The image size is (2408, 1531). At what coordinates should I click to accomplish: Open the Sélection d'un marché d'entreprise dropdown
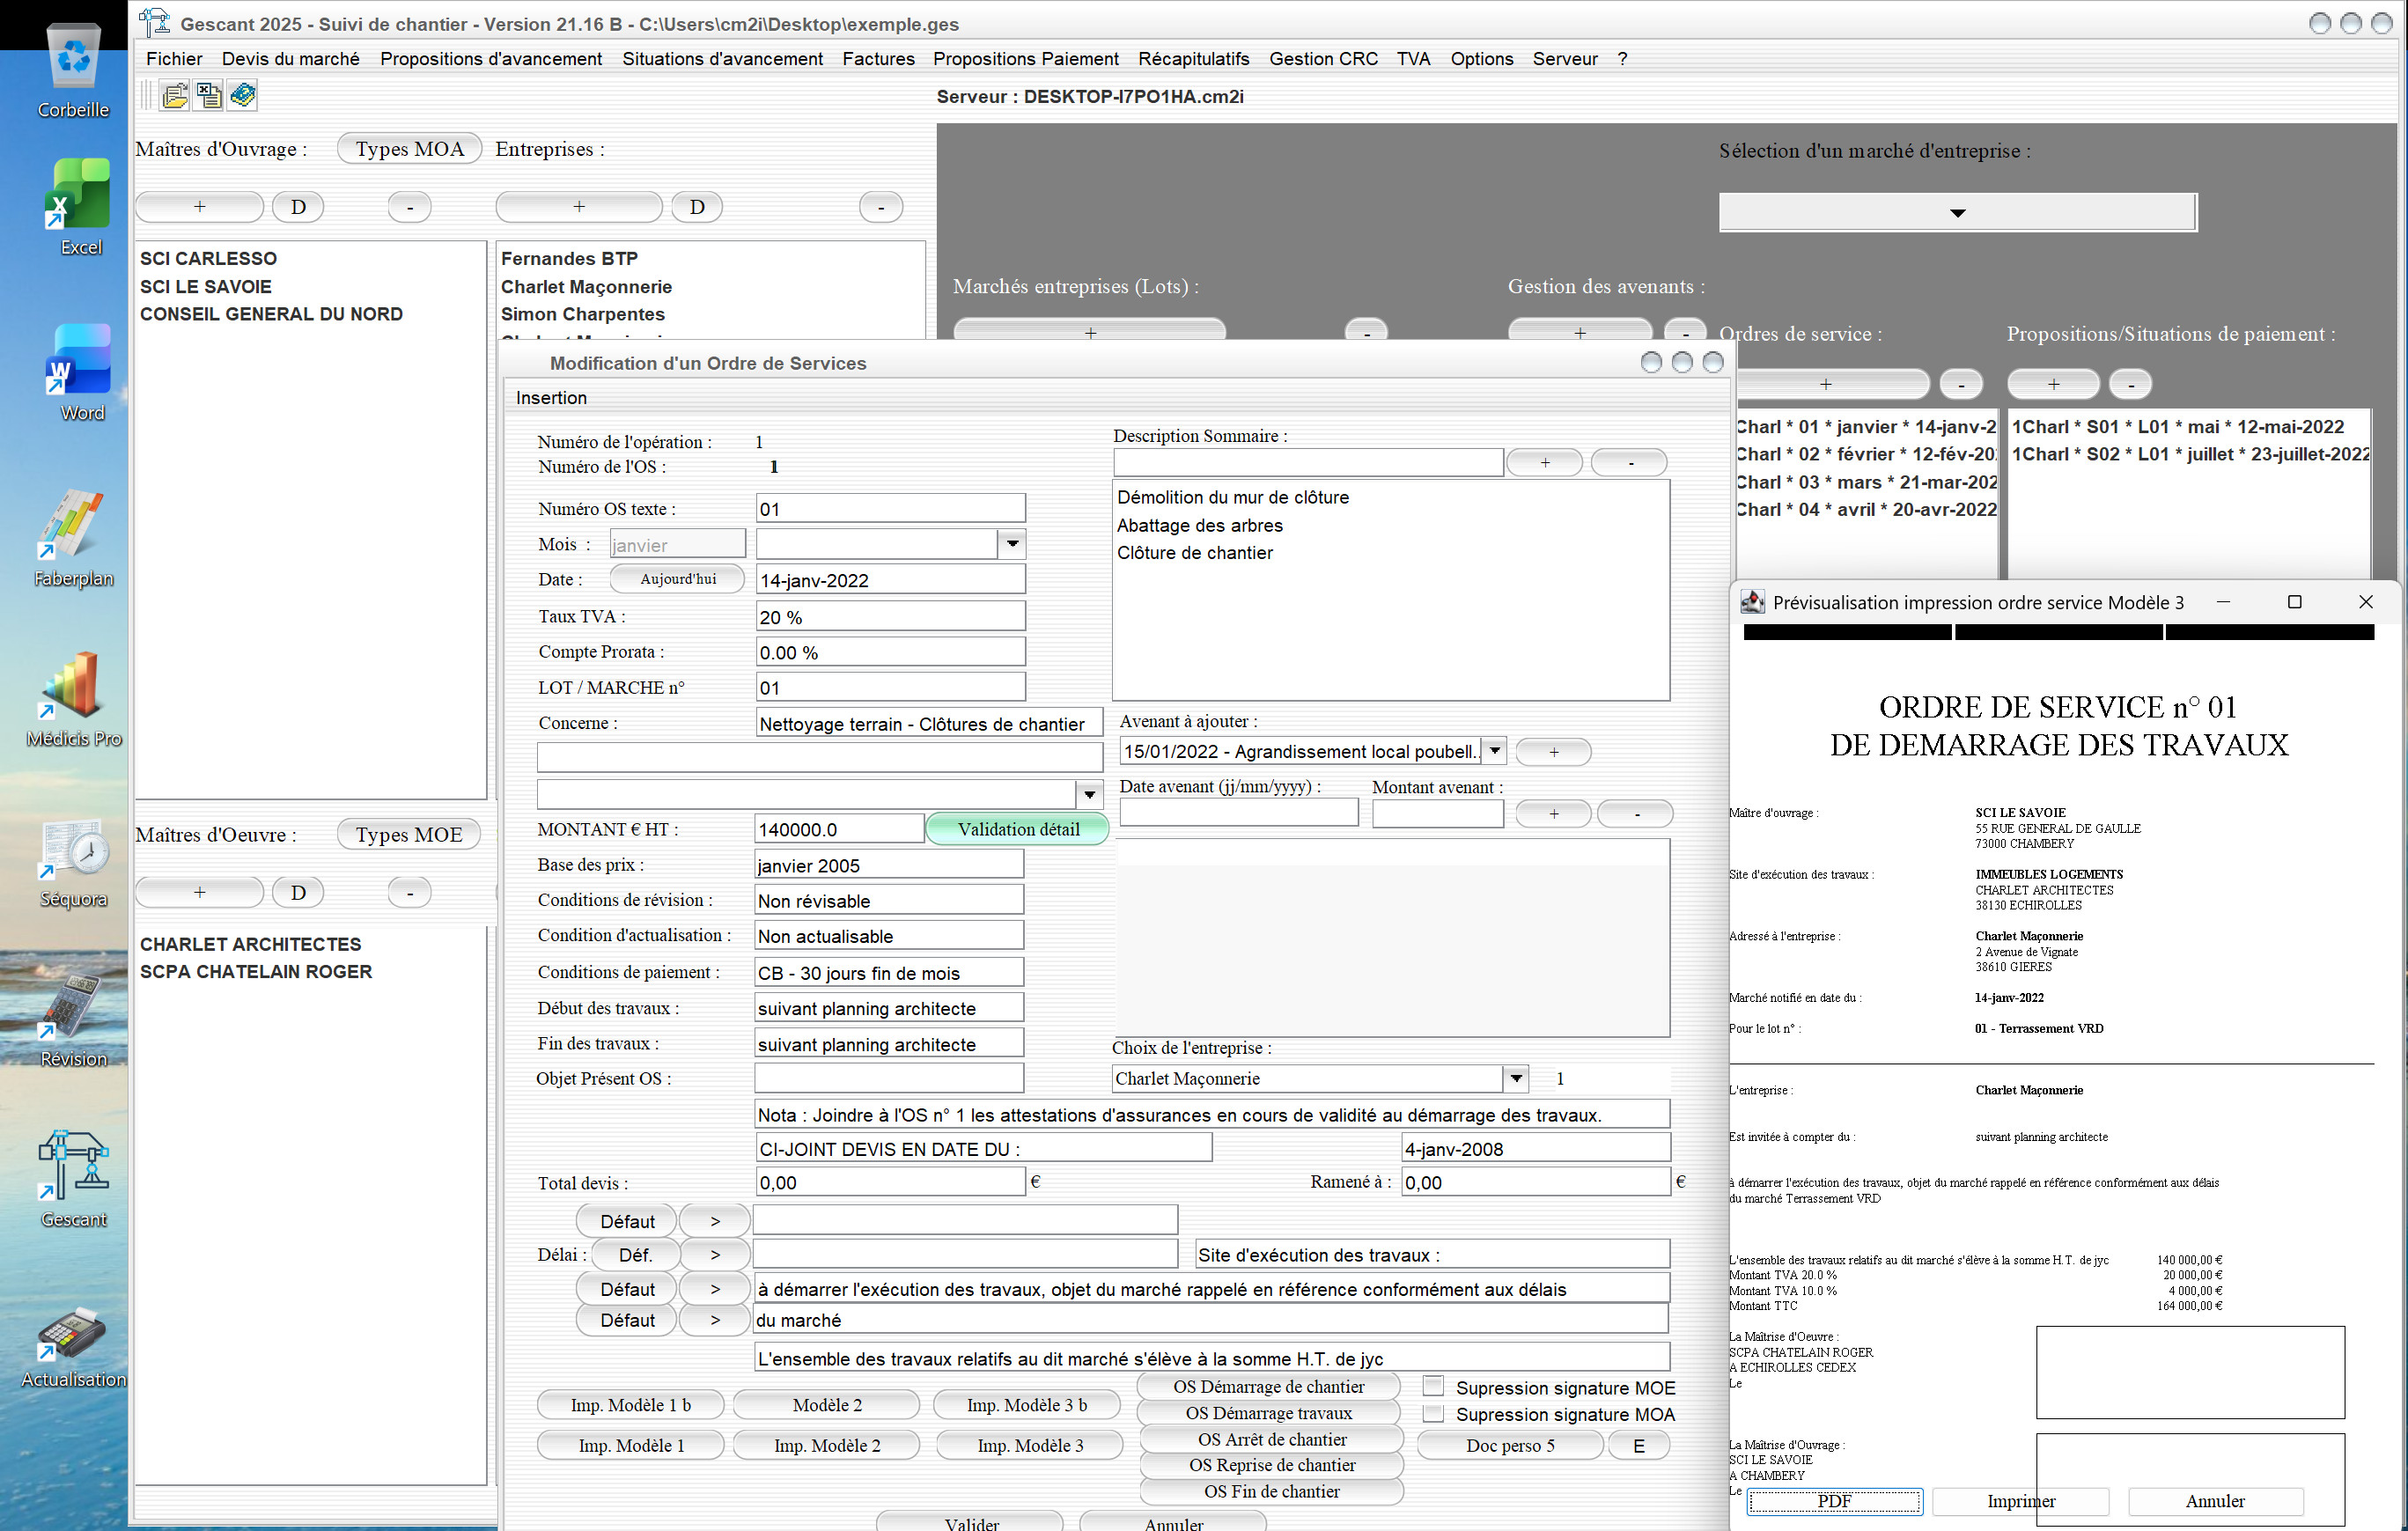click(x=1957, y=212)
